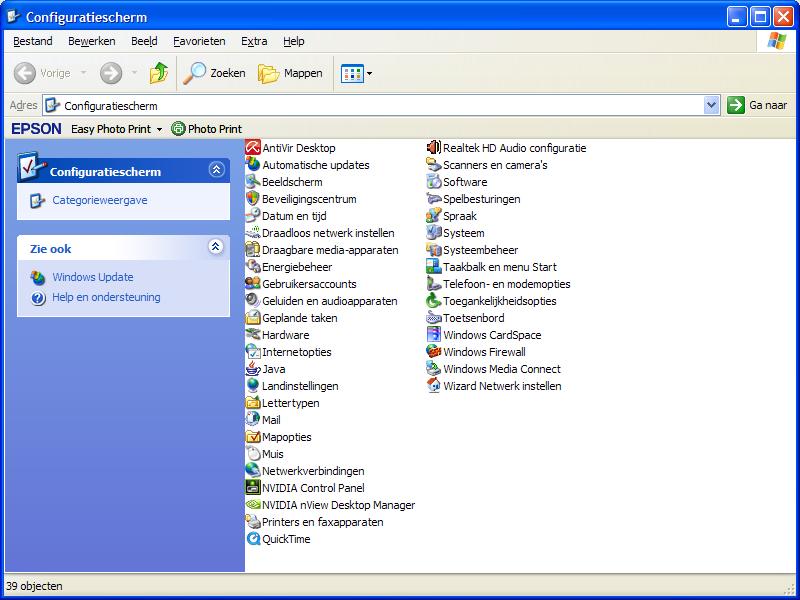Open Easy Photo Print dropdown arrow

pyautogui.click(x=159, y=130)
